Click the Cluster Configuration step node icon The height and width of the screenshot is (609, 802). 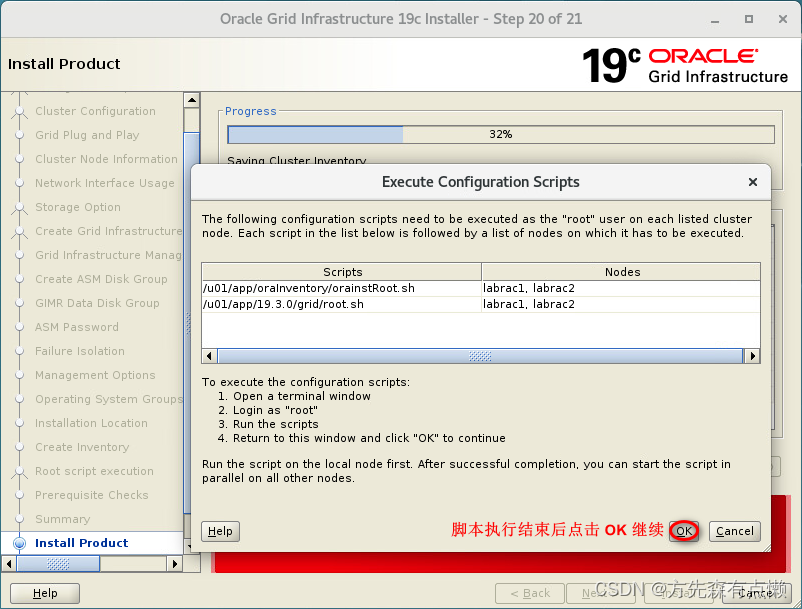tap(19, 111)
